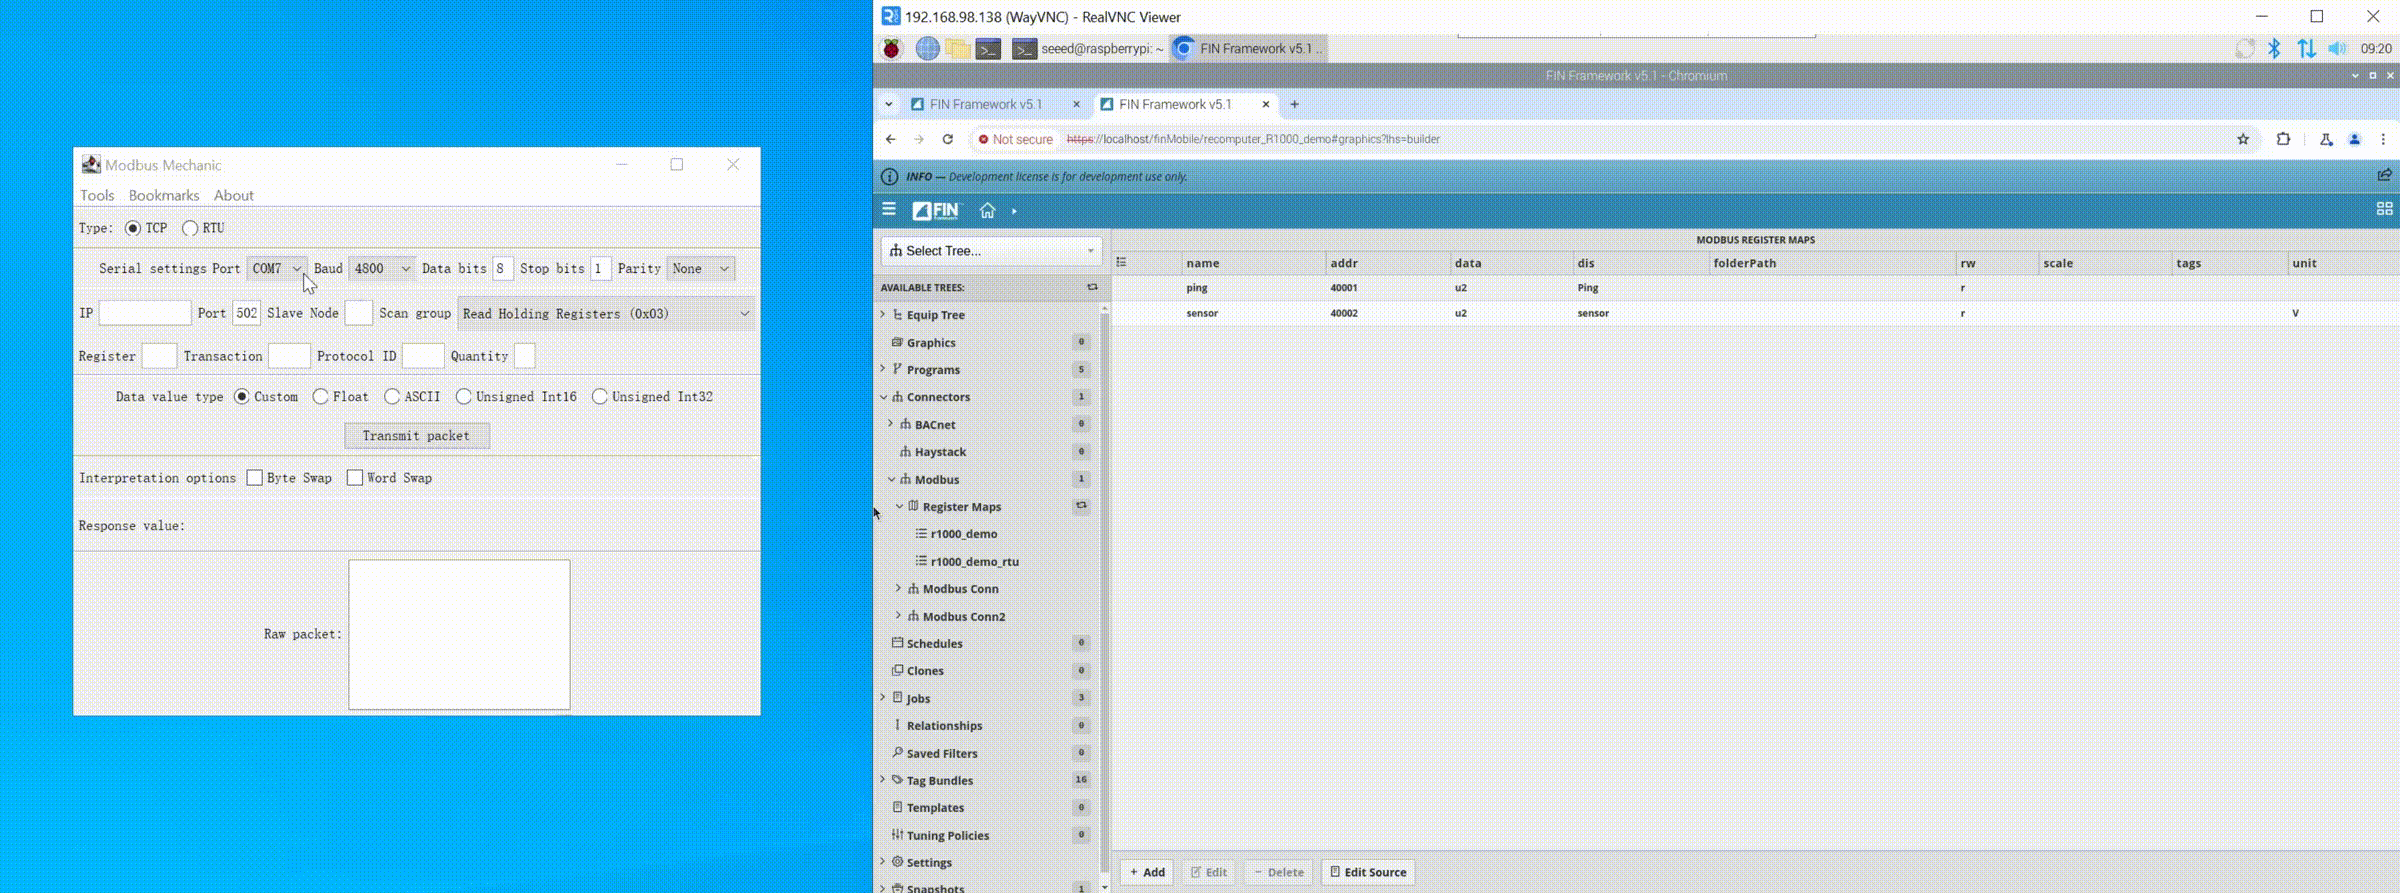Click the Bluetooth tray icon
Viewport: 2400px width, 893px height.
click(2274, 49)
